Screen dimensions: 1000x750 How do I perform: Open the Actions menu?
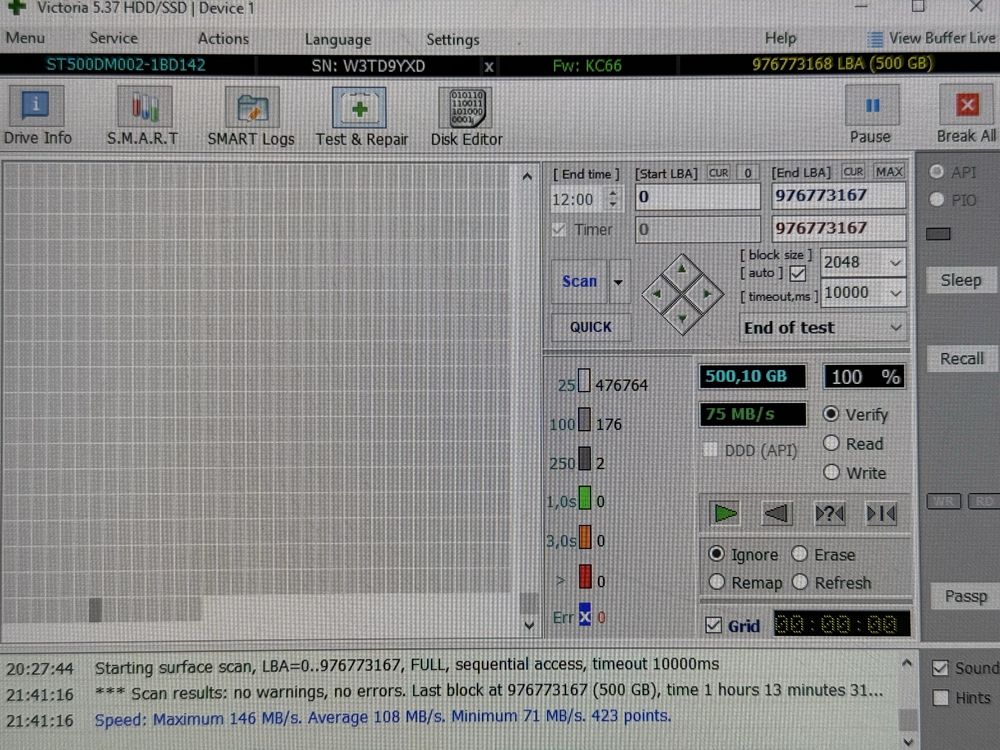[x=223, y=39]
